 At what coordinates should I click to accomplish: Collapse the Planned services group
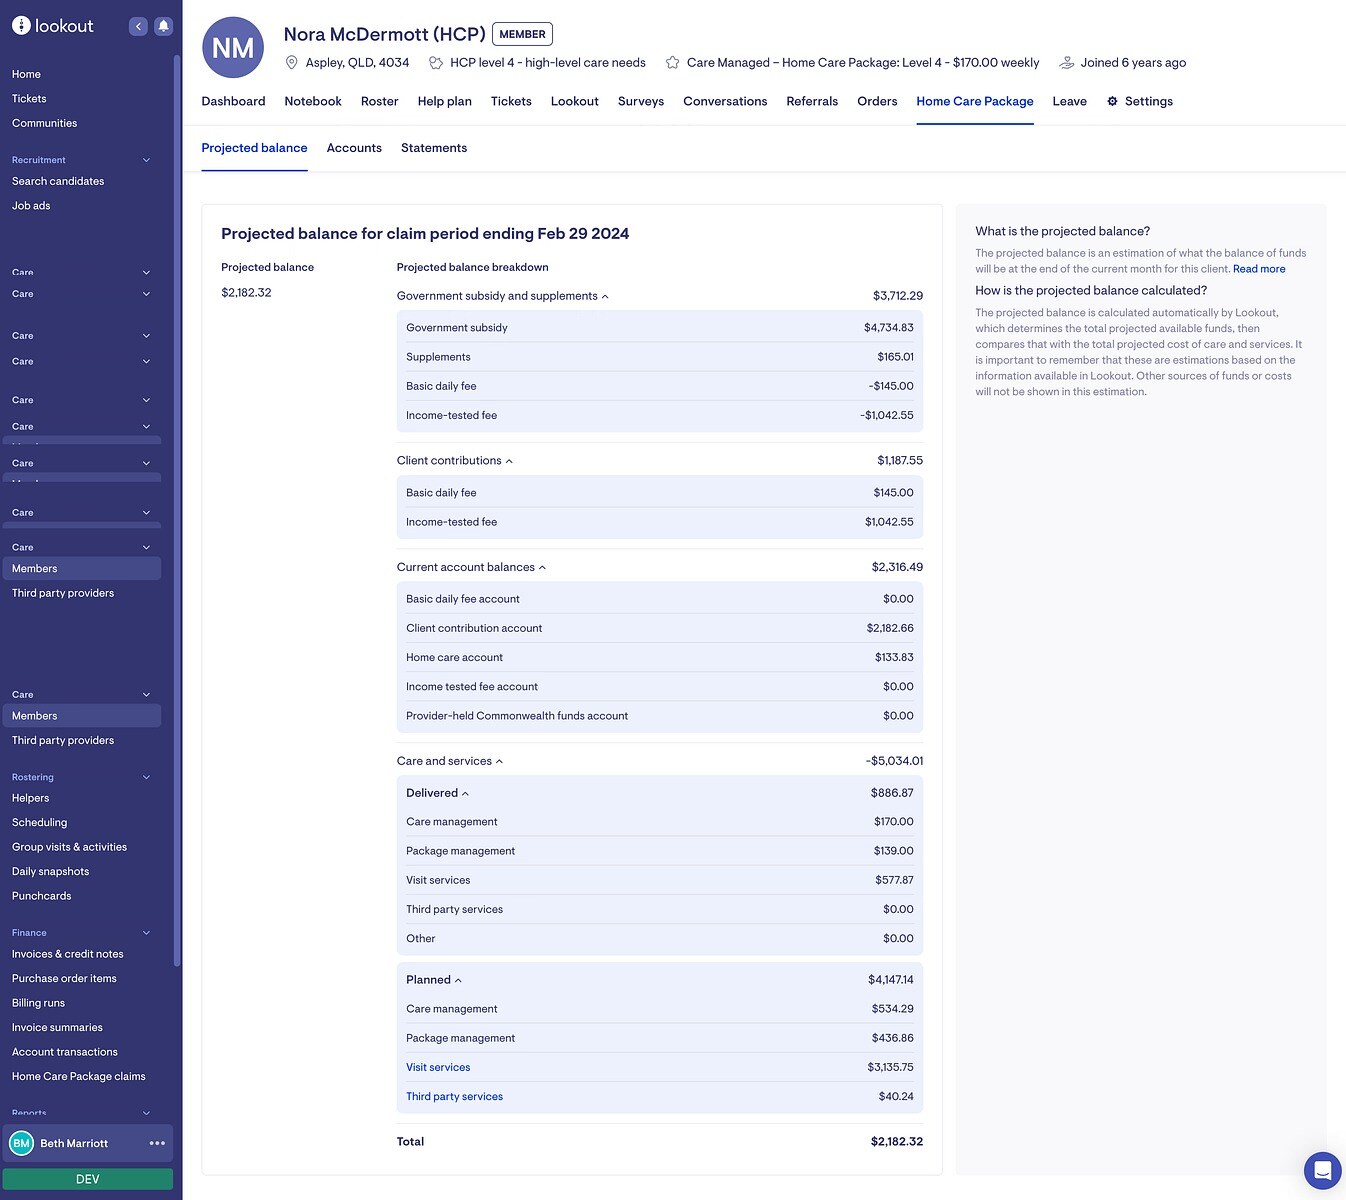(x=458, y=981)
